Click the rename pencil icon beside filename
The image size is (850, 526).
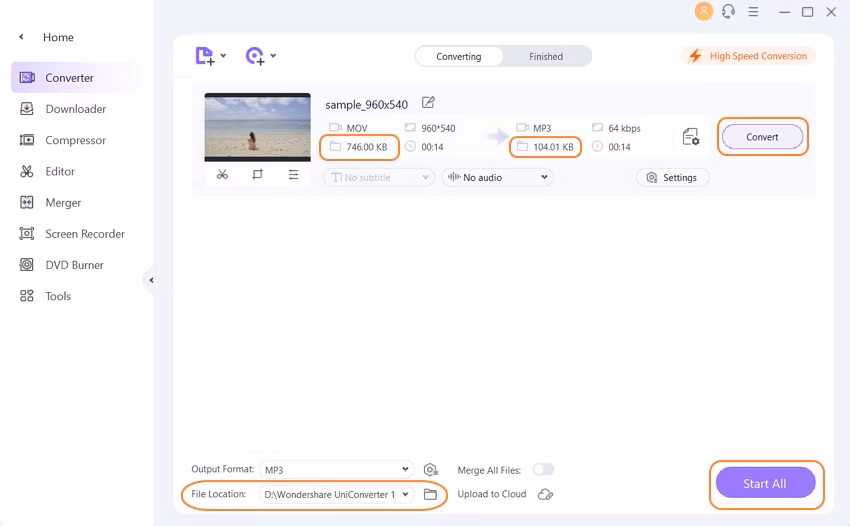[428, 103]
